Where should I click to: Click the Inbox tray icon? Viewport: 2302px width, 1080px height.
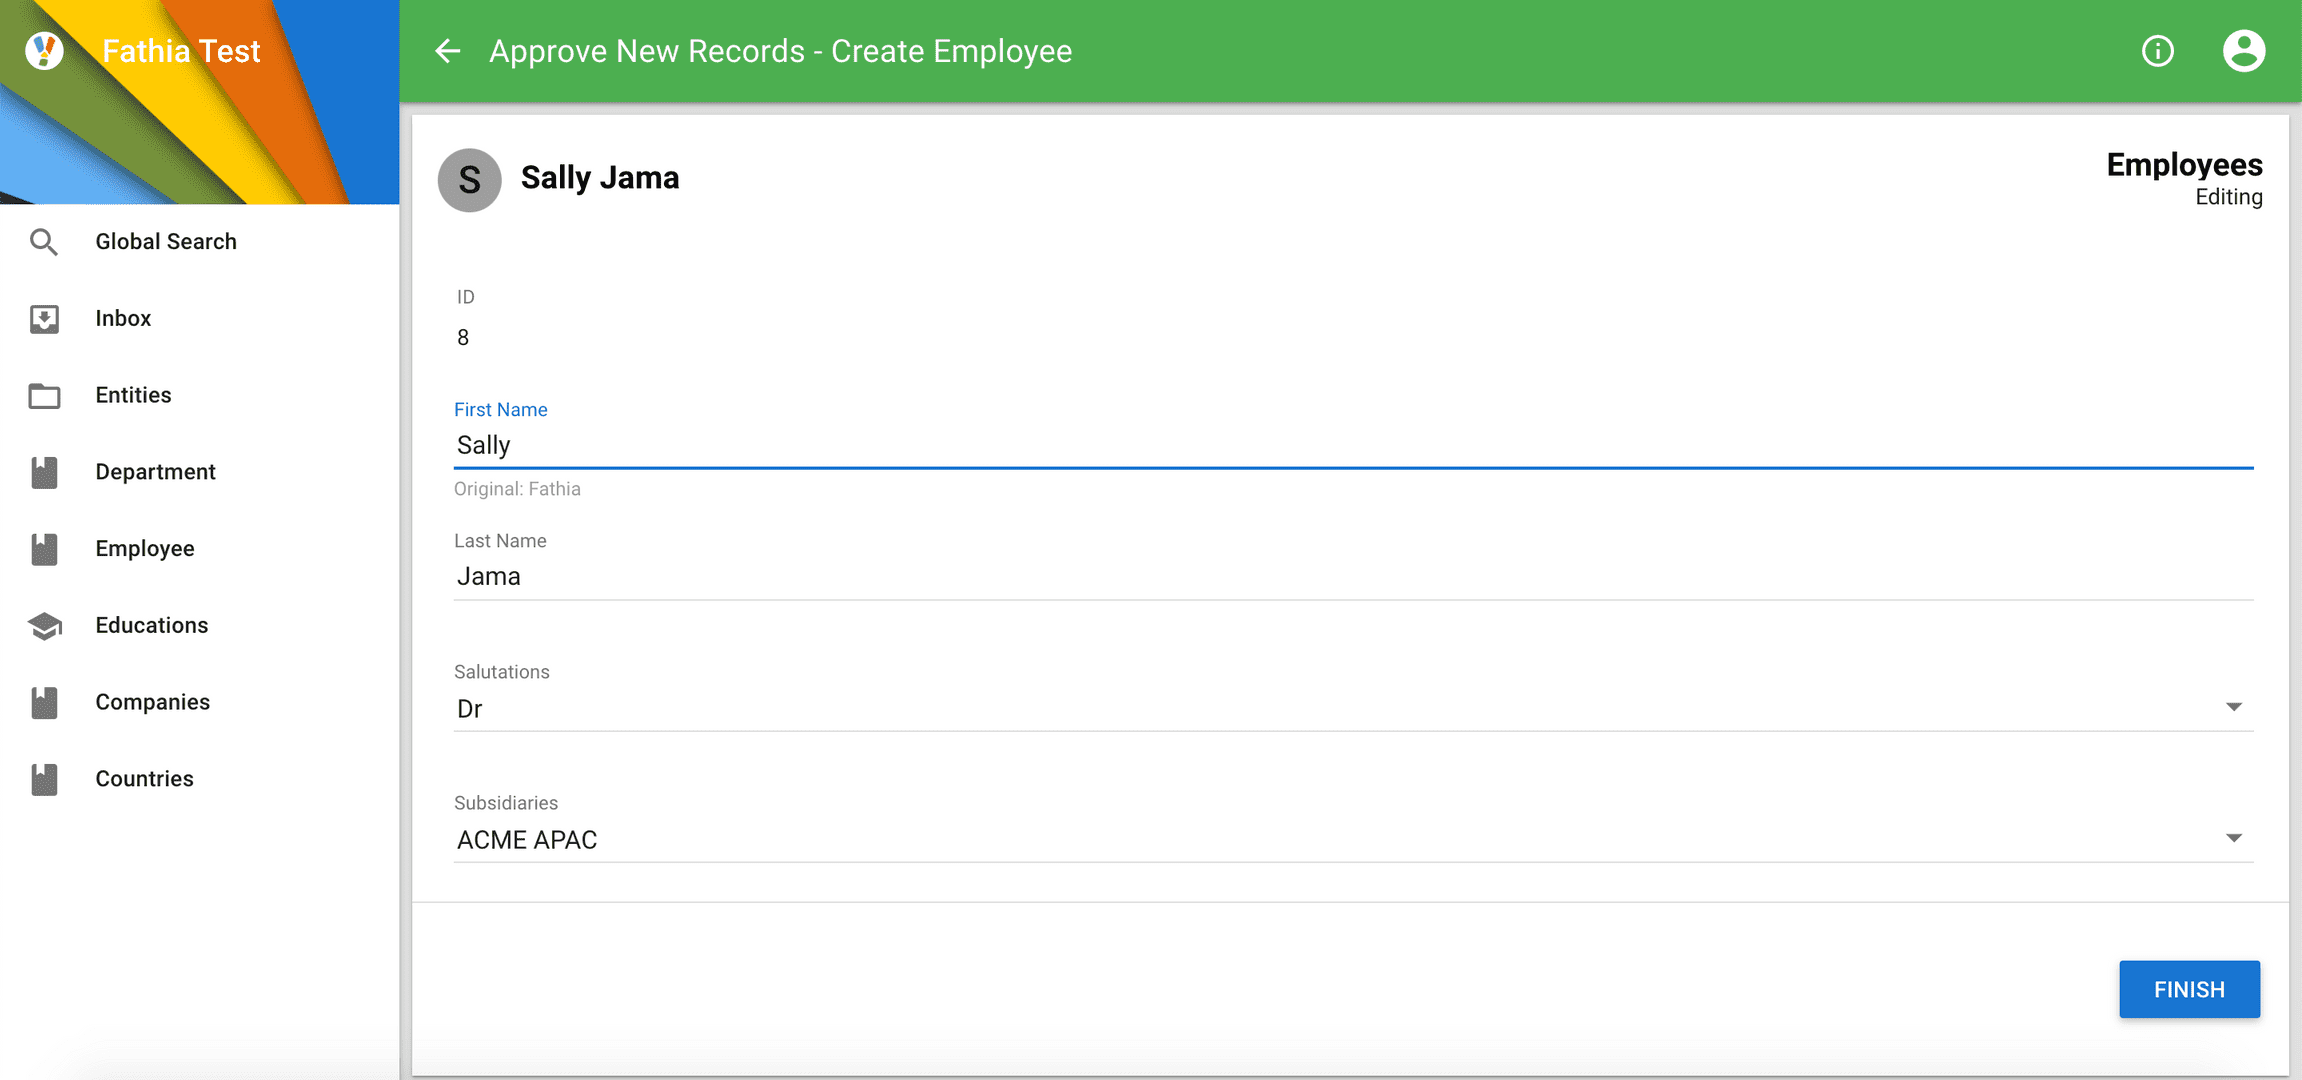[44, 319]
